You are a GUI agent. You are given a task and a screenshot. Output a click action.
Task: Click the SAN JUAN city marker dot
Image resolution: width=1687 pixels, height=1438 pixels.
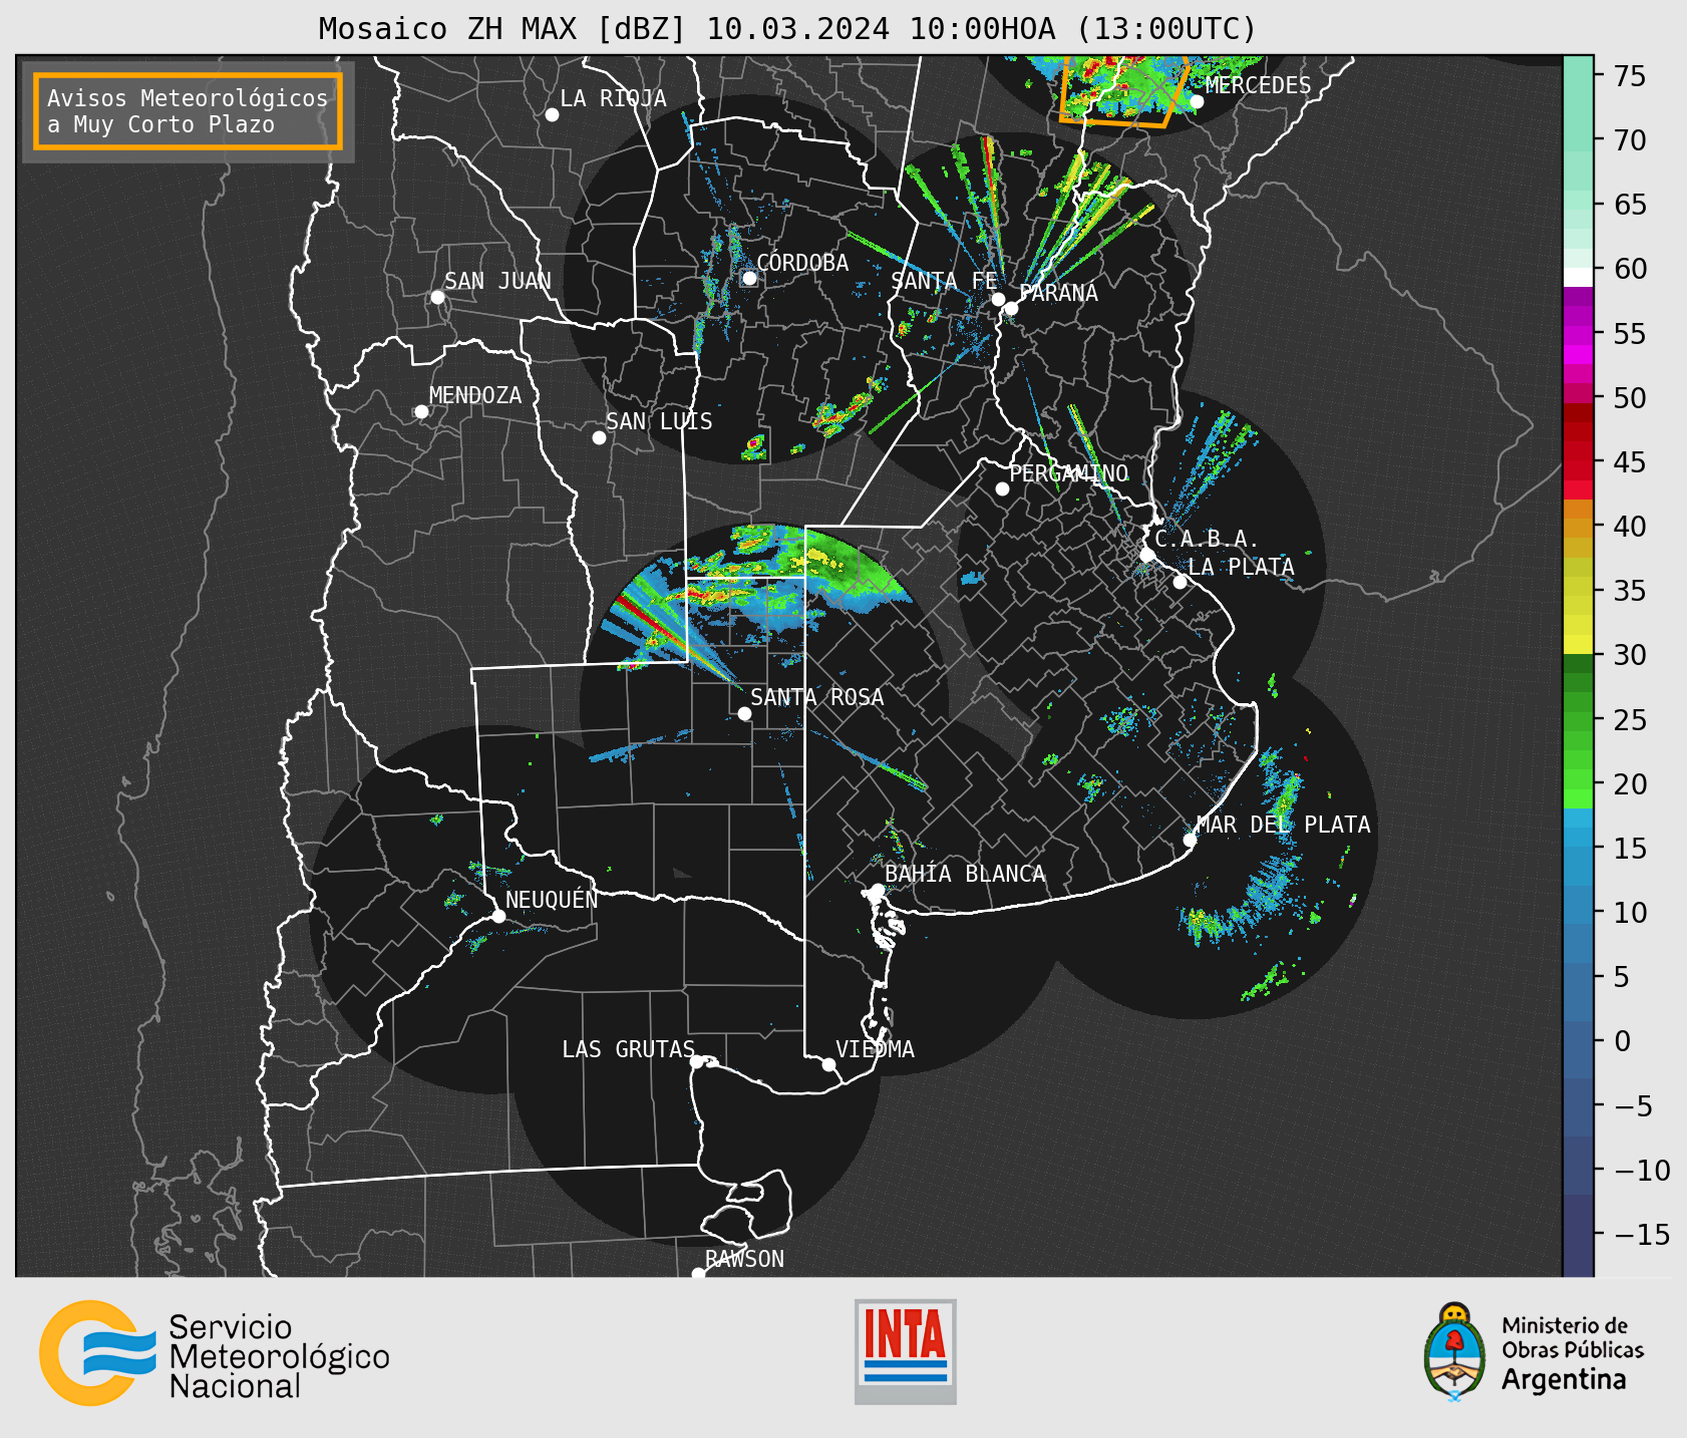437,297
